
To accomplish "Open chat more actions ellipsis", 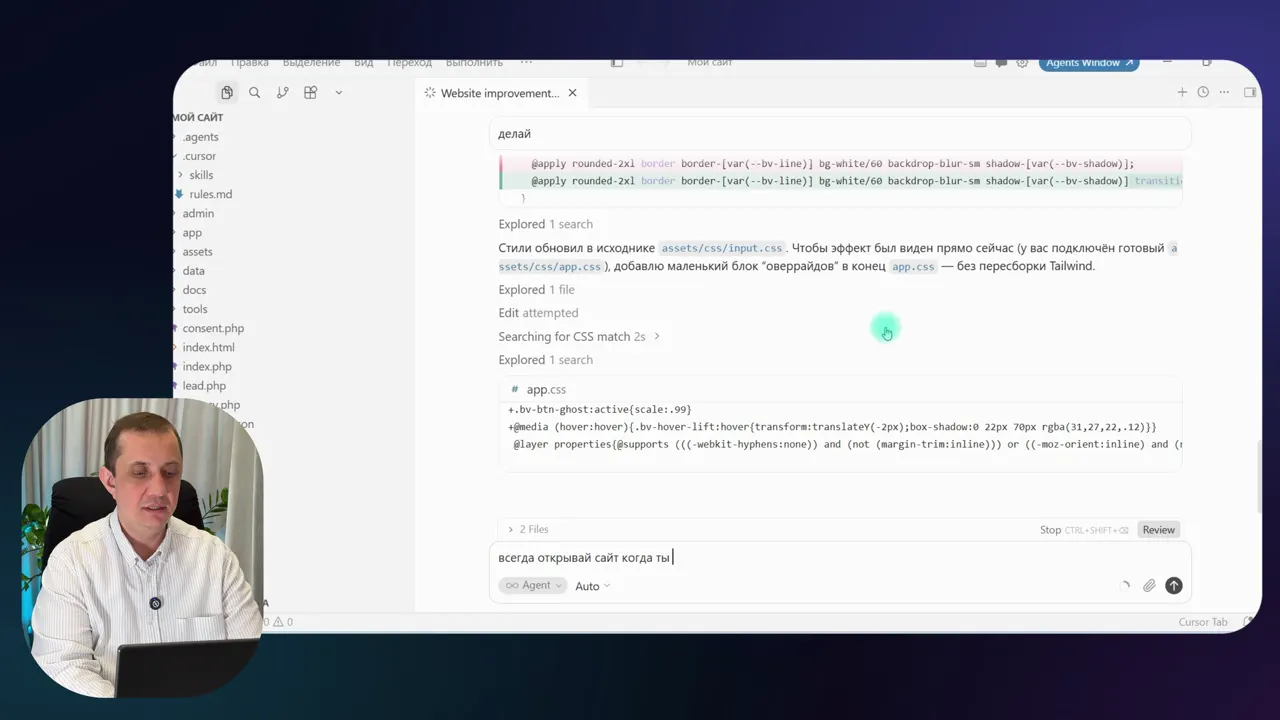I will point(1224,92).
